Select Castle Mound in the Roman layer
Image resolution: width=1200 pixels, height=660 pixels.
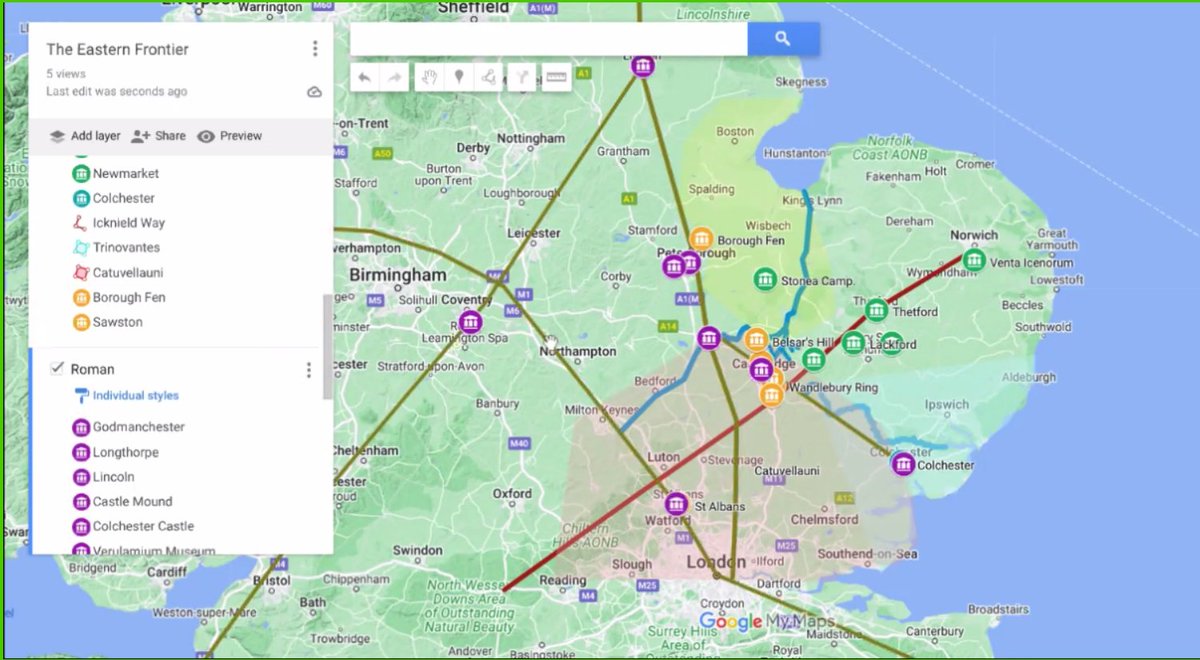132,501
